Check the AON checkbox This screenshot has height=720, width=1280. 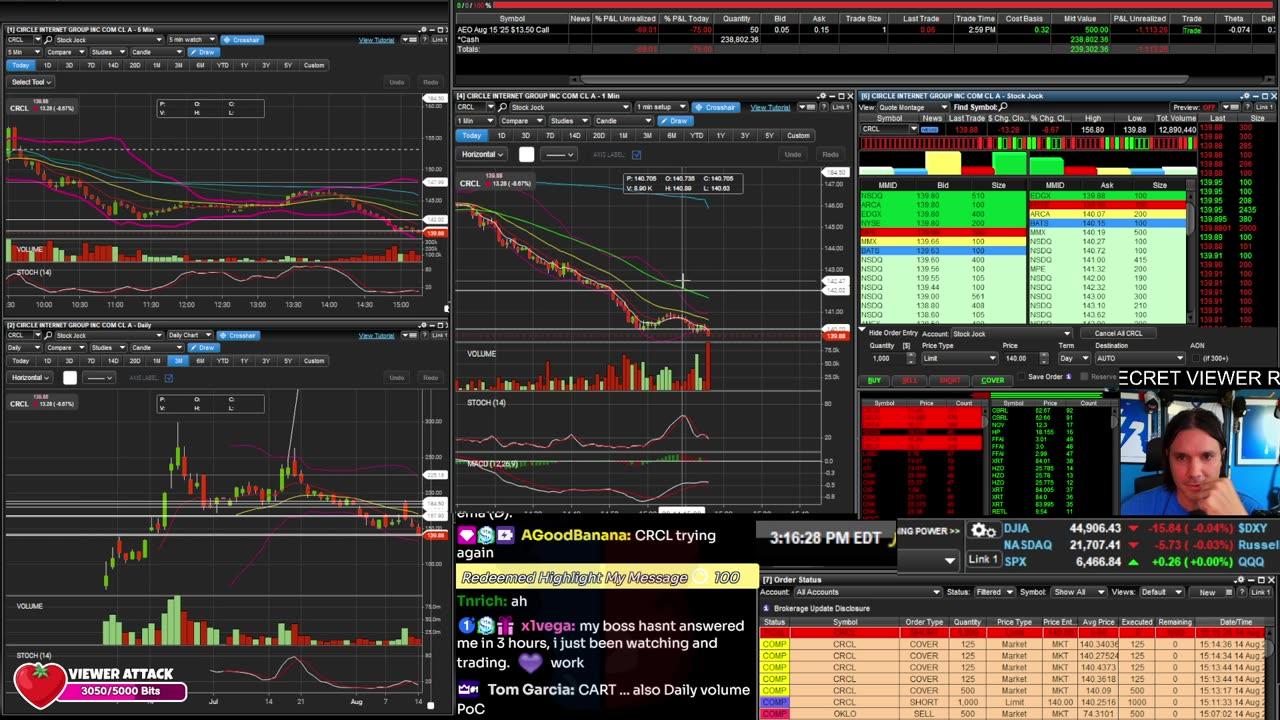[x=1196, y=358]
